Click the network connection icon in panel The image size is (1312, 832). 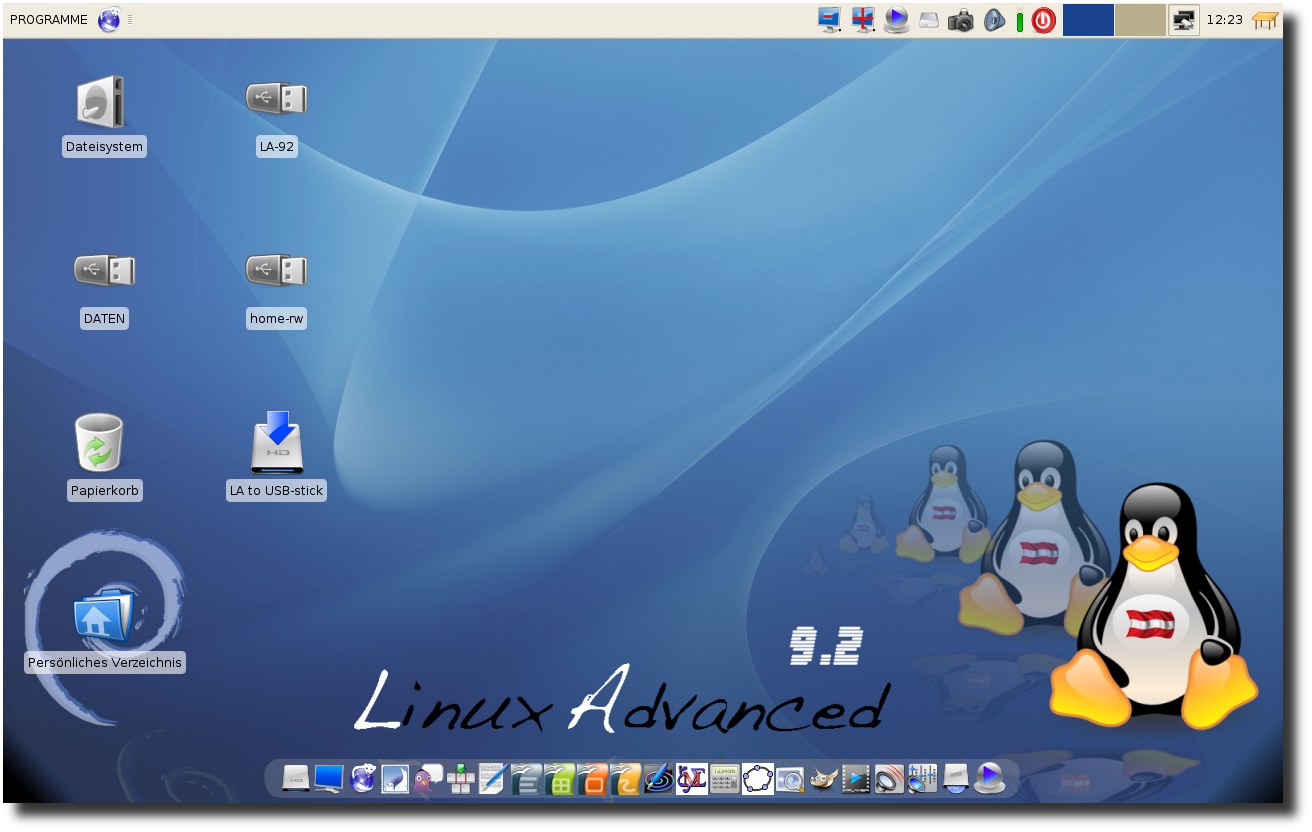[1185, 20]
